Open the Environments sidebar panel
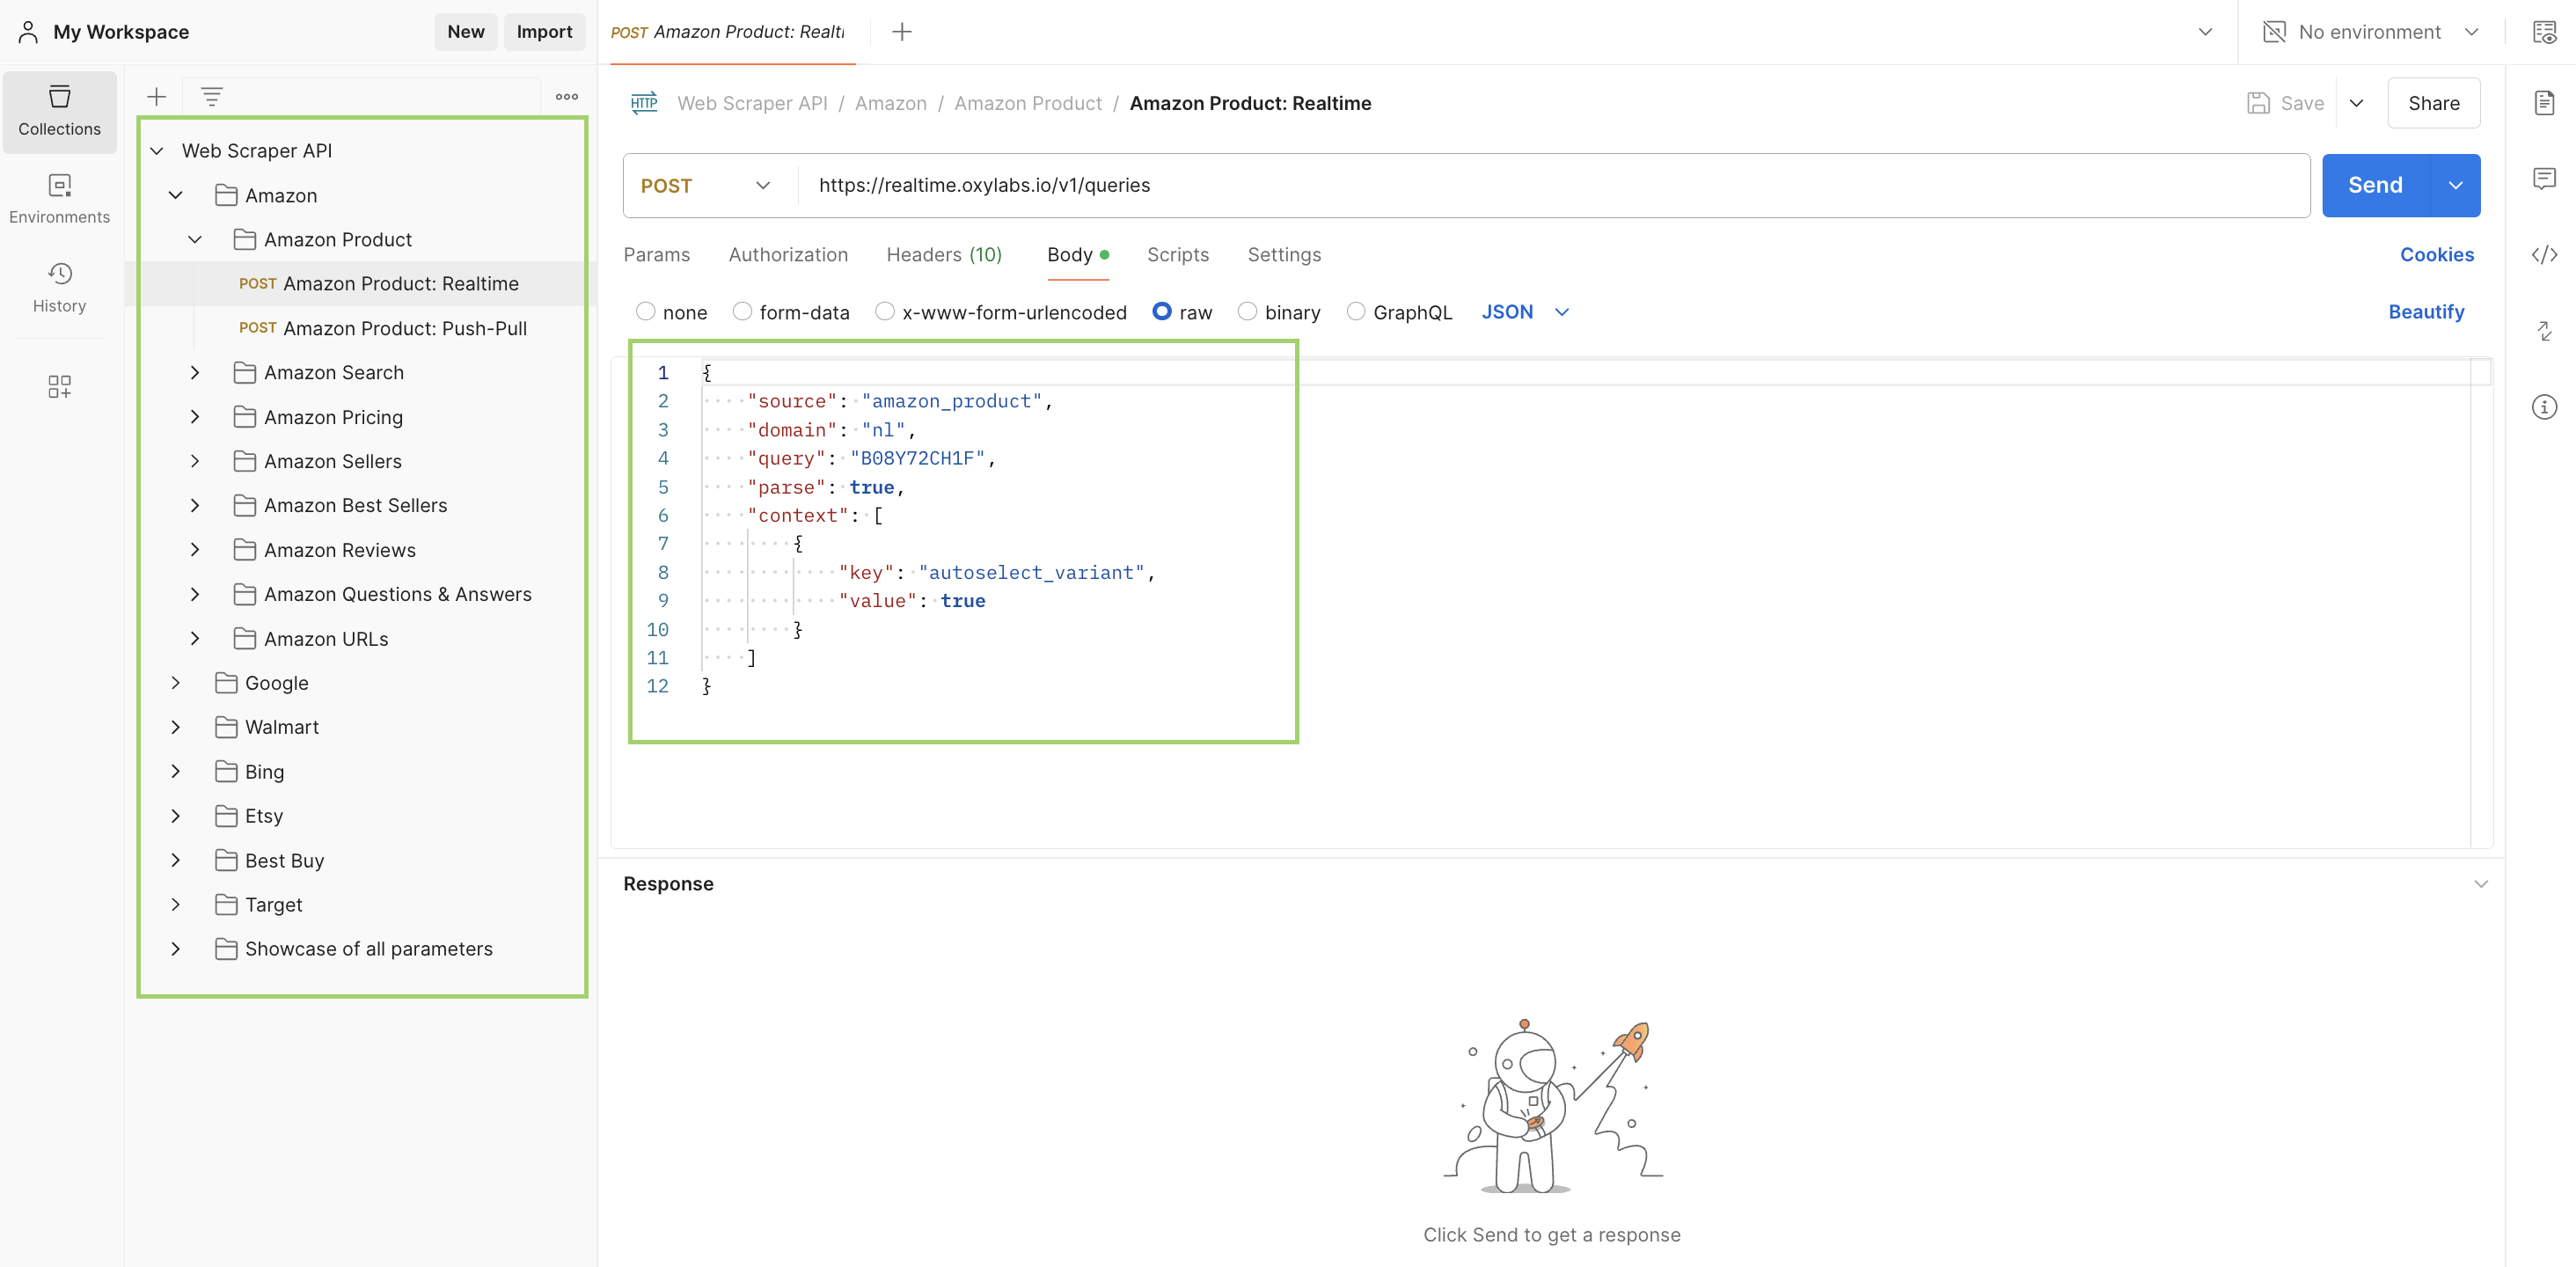This screenshot has height=1267, width=2576. [x=59, y=199]
